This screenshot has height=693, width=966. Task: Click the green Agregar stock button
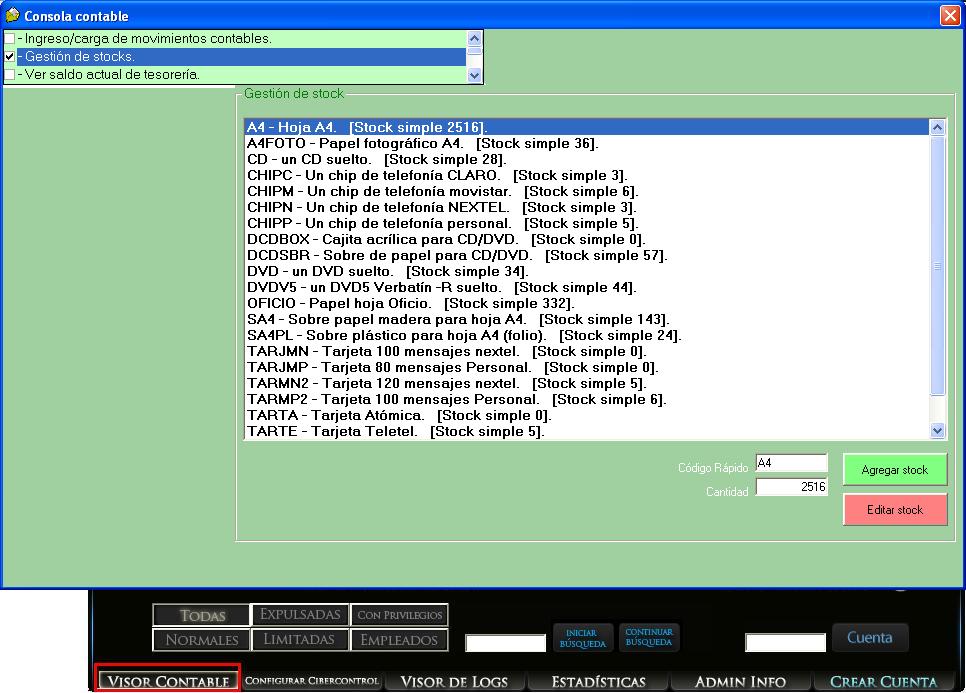tap(895, 470)
